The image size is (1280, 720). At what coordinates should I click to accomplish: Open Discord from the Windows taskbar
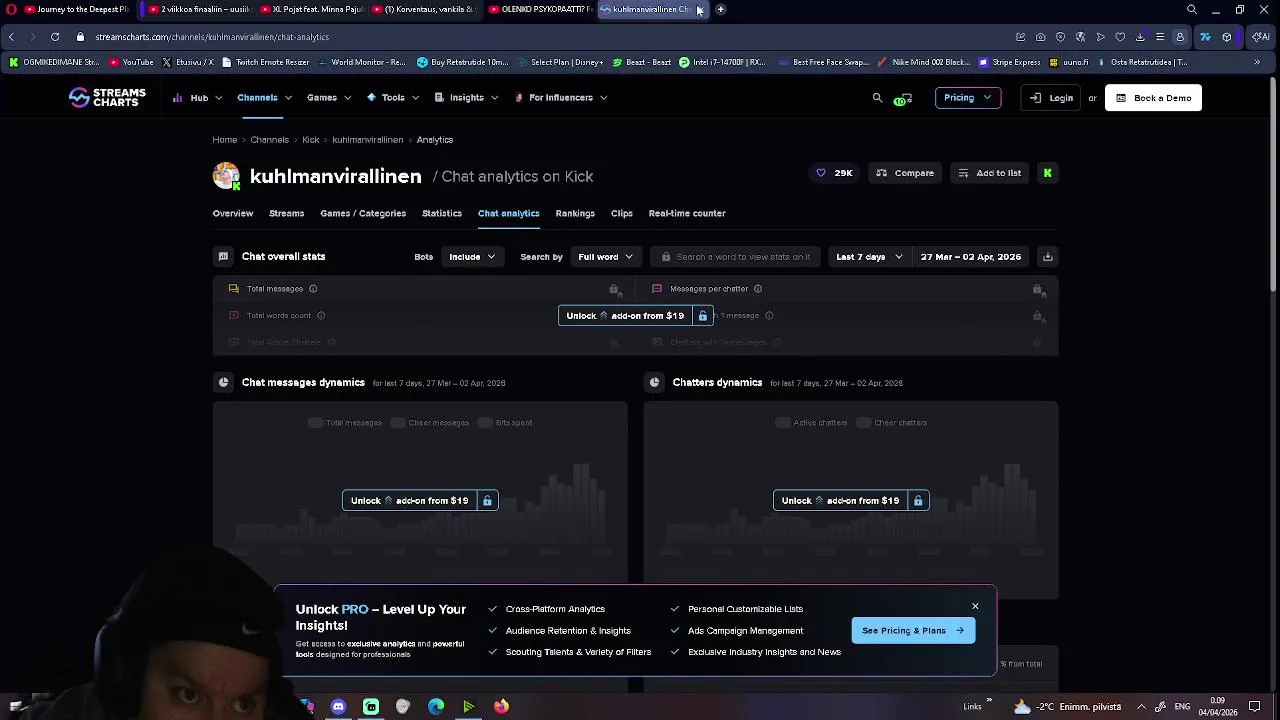338,707
